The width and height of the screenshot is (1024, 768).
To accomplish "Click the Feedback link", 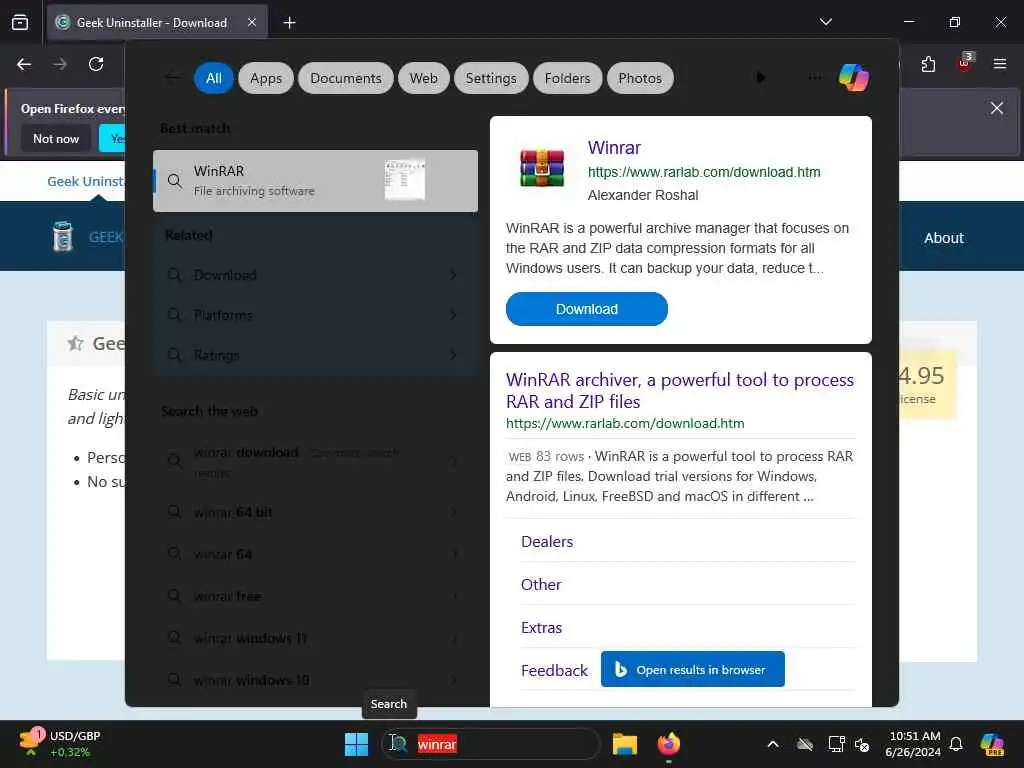I will (x=554, y=671).
